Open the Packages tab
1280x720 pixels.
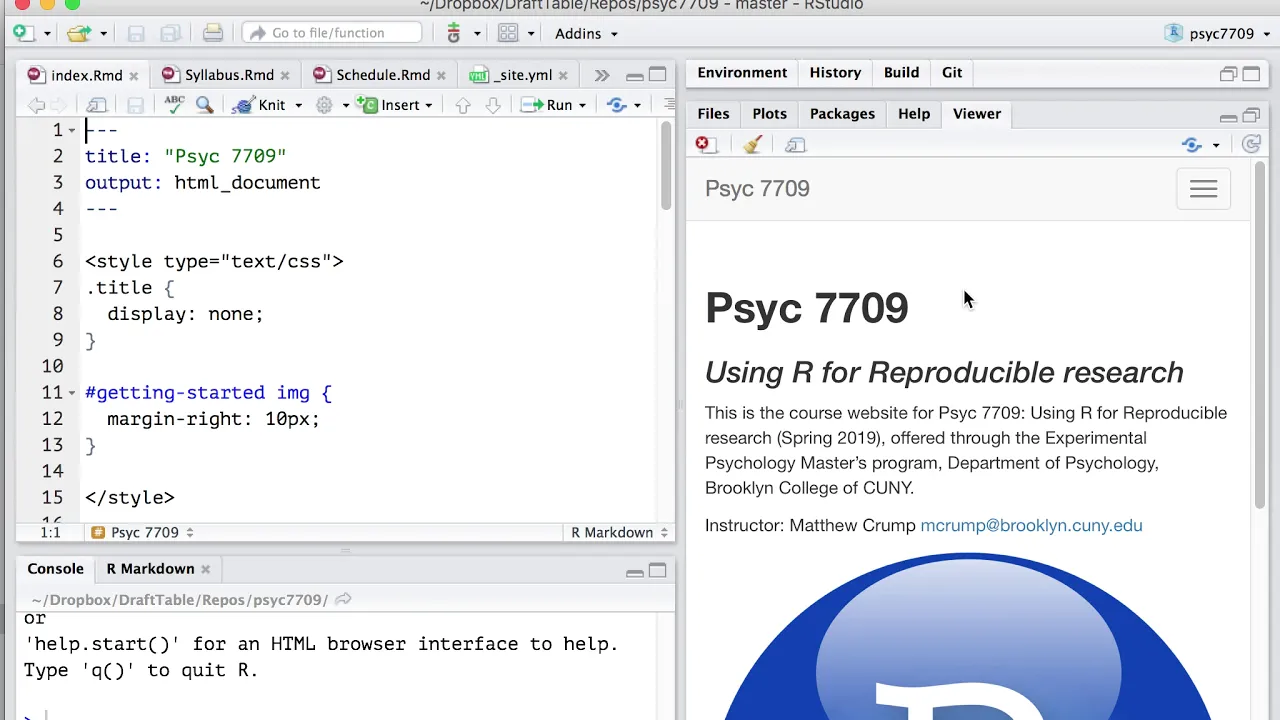pos(842,113)
